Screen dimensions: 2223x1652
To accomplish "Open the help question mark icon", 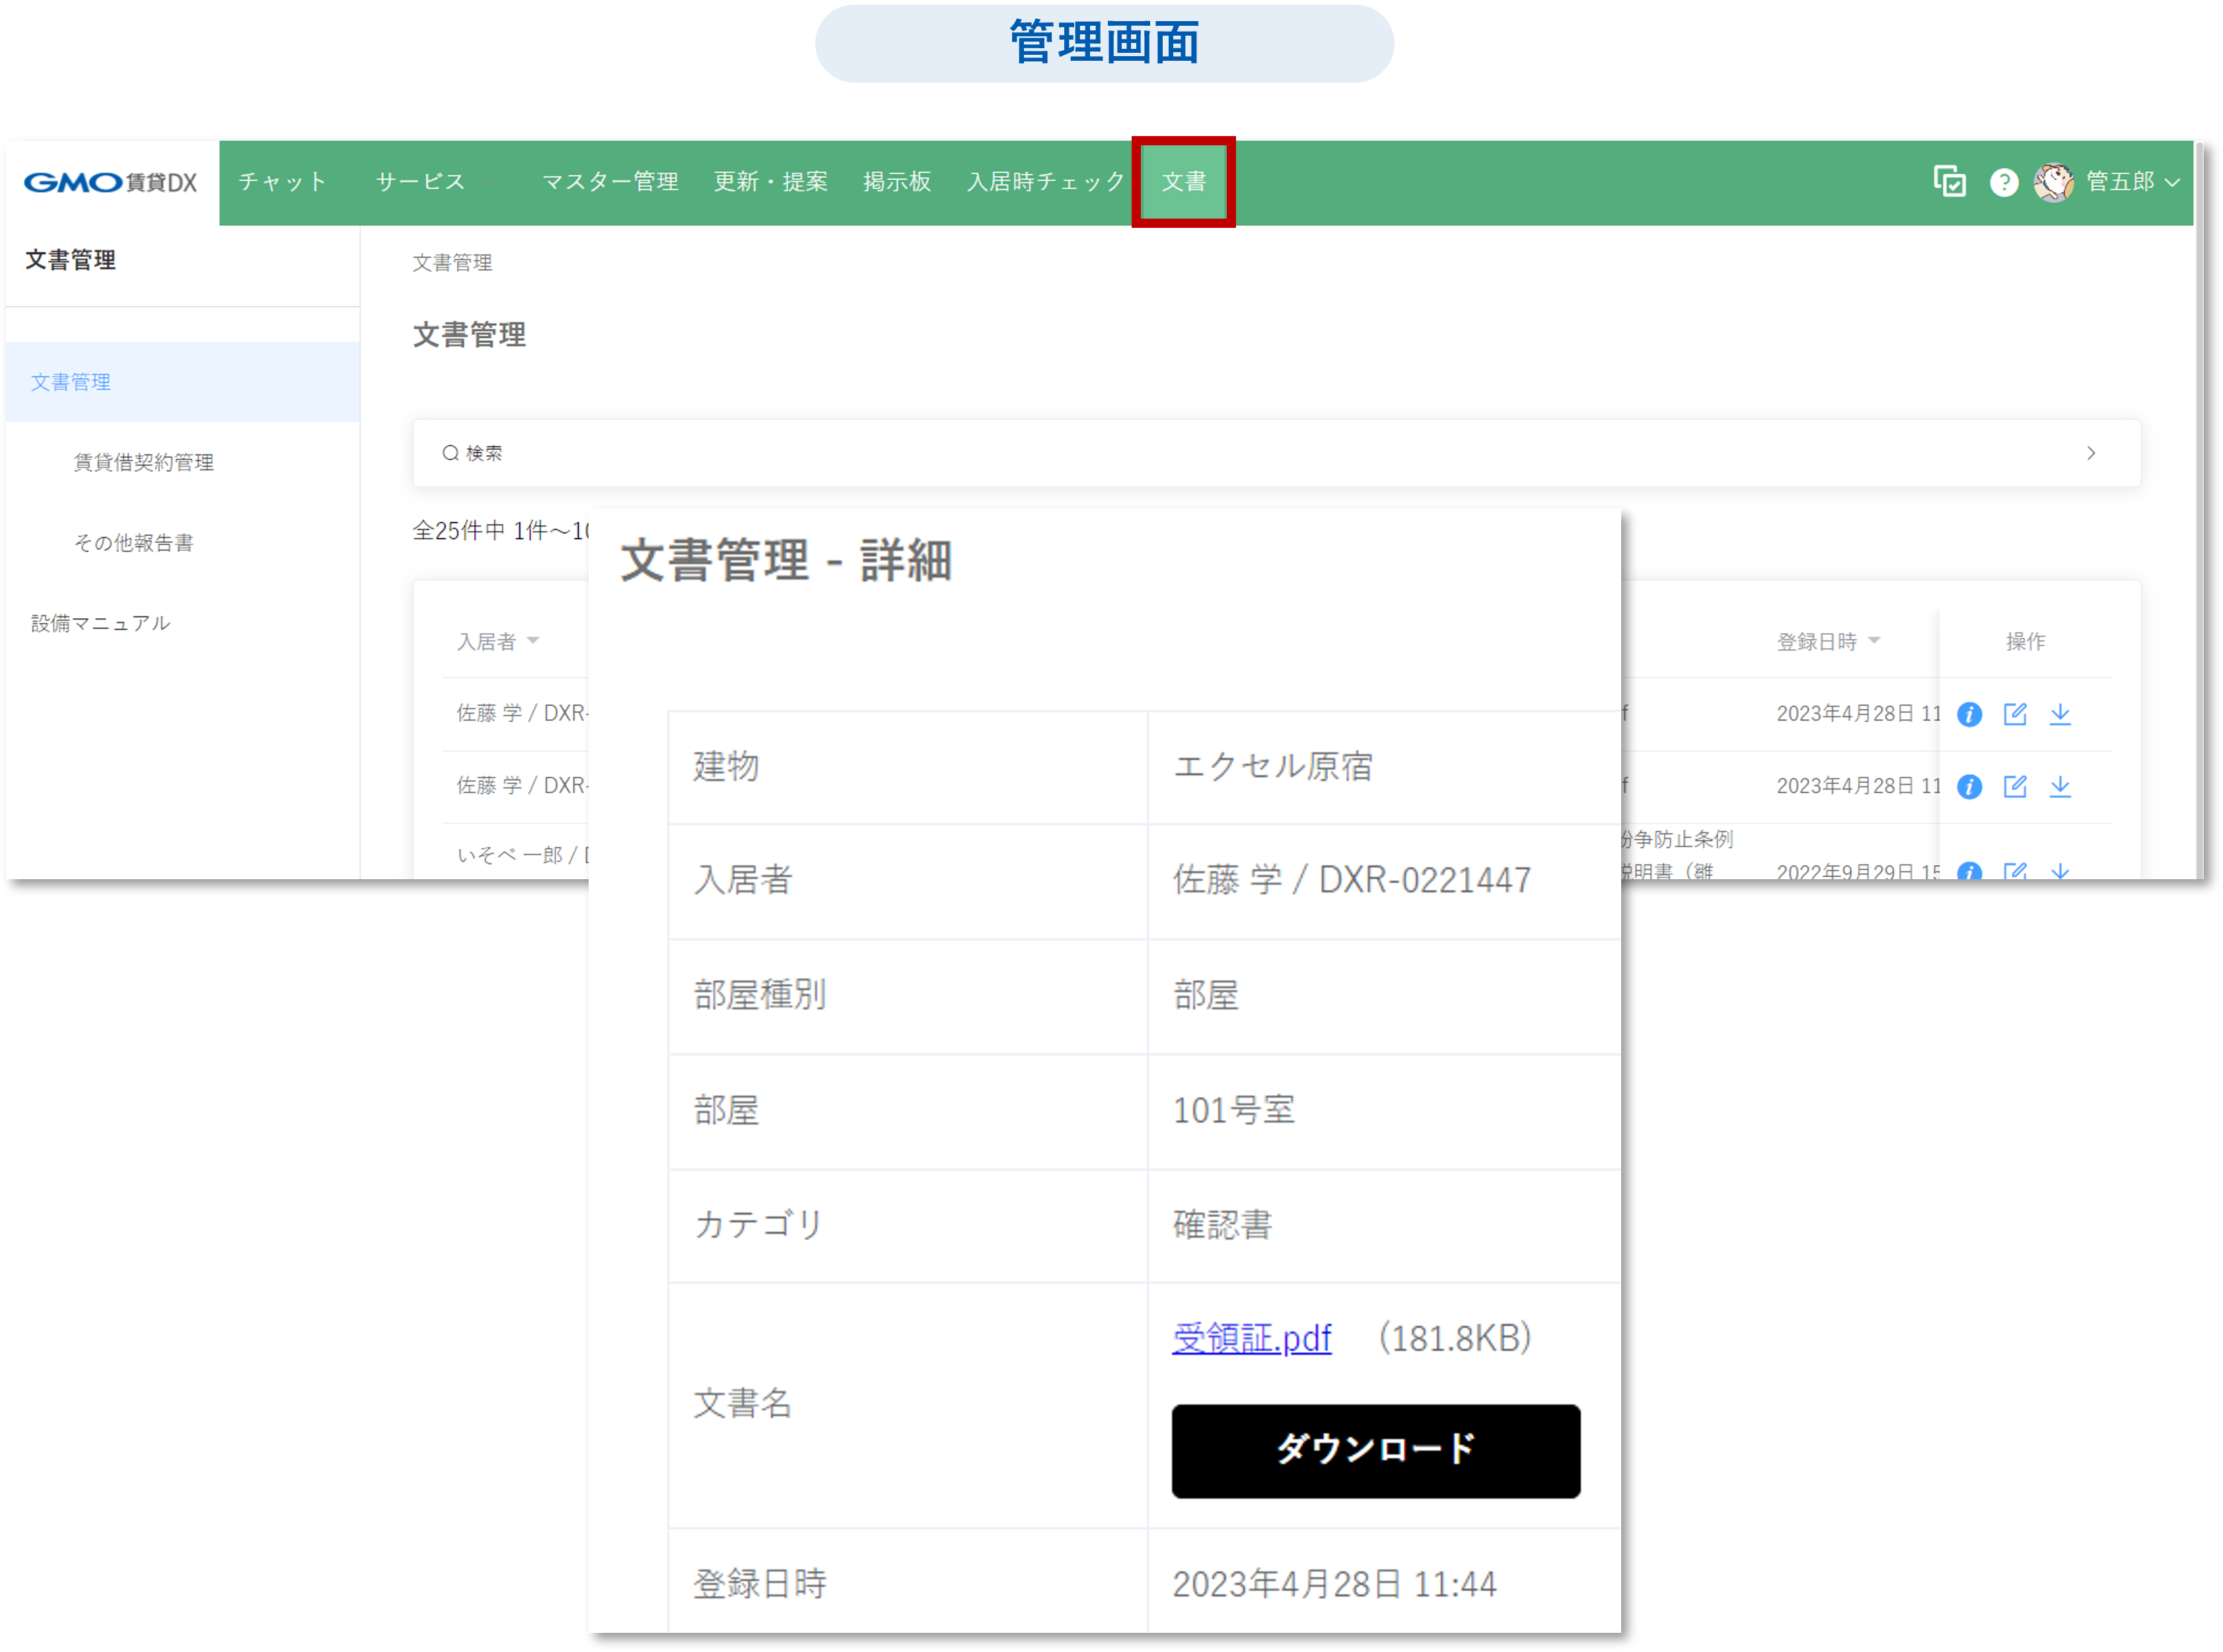I will click(2003, 182).
